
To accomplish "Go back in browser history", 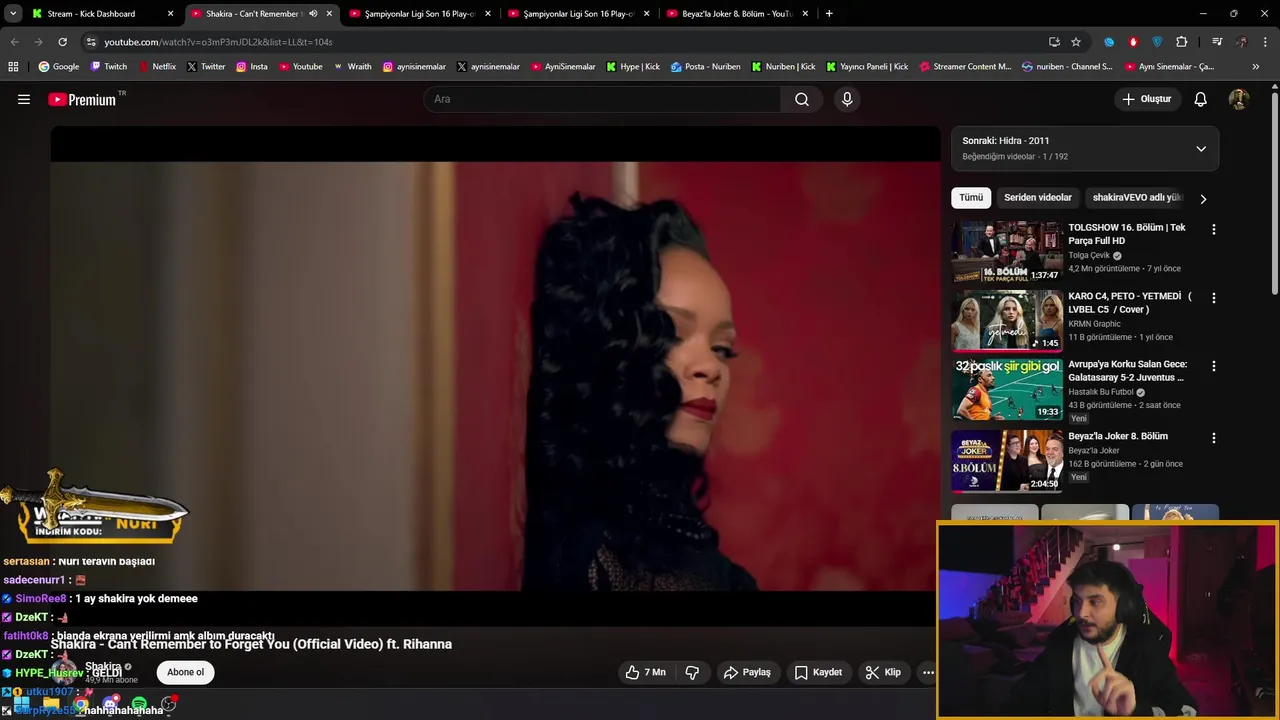I will click(x=14, y=42).
